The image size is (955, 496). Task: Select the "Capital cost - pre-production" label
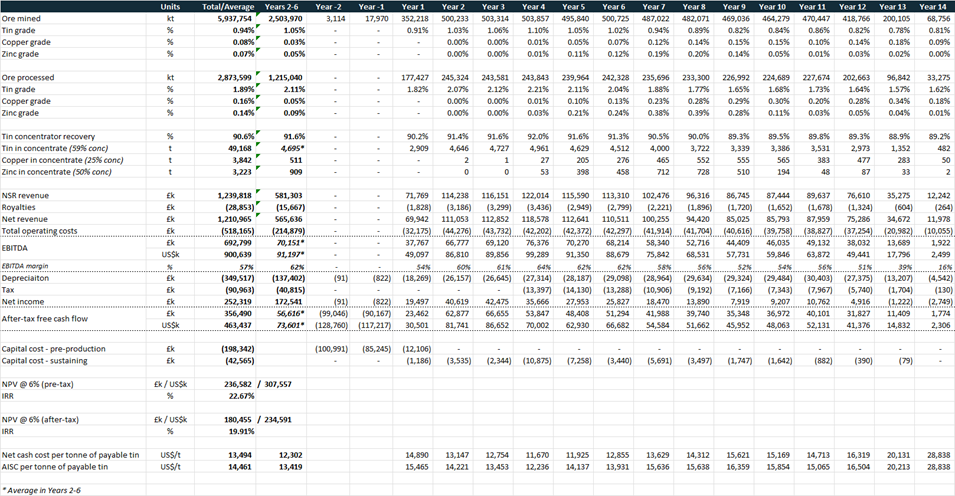tap(55, 346)
